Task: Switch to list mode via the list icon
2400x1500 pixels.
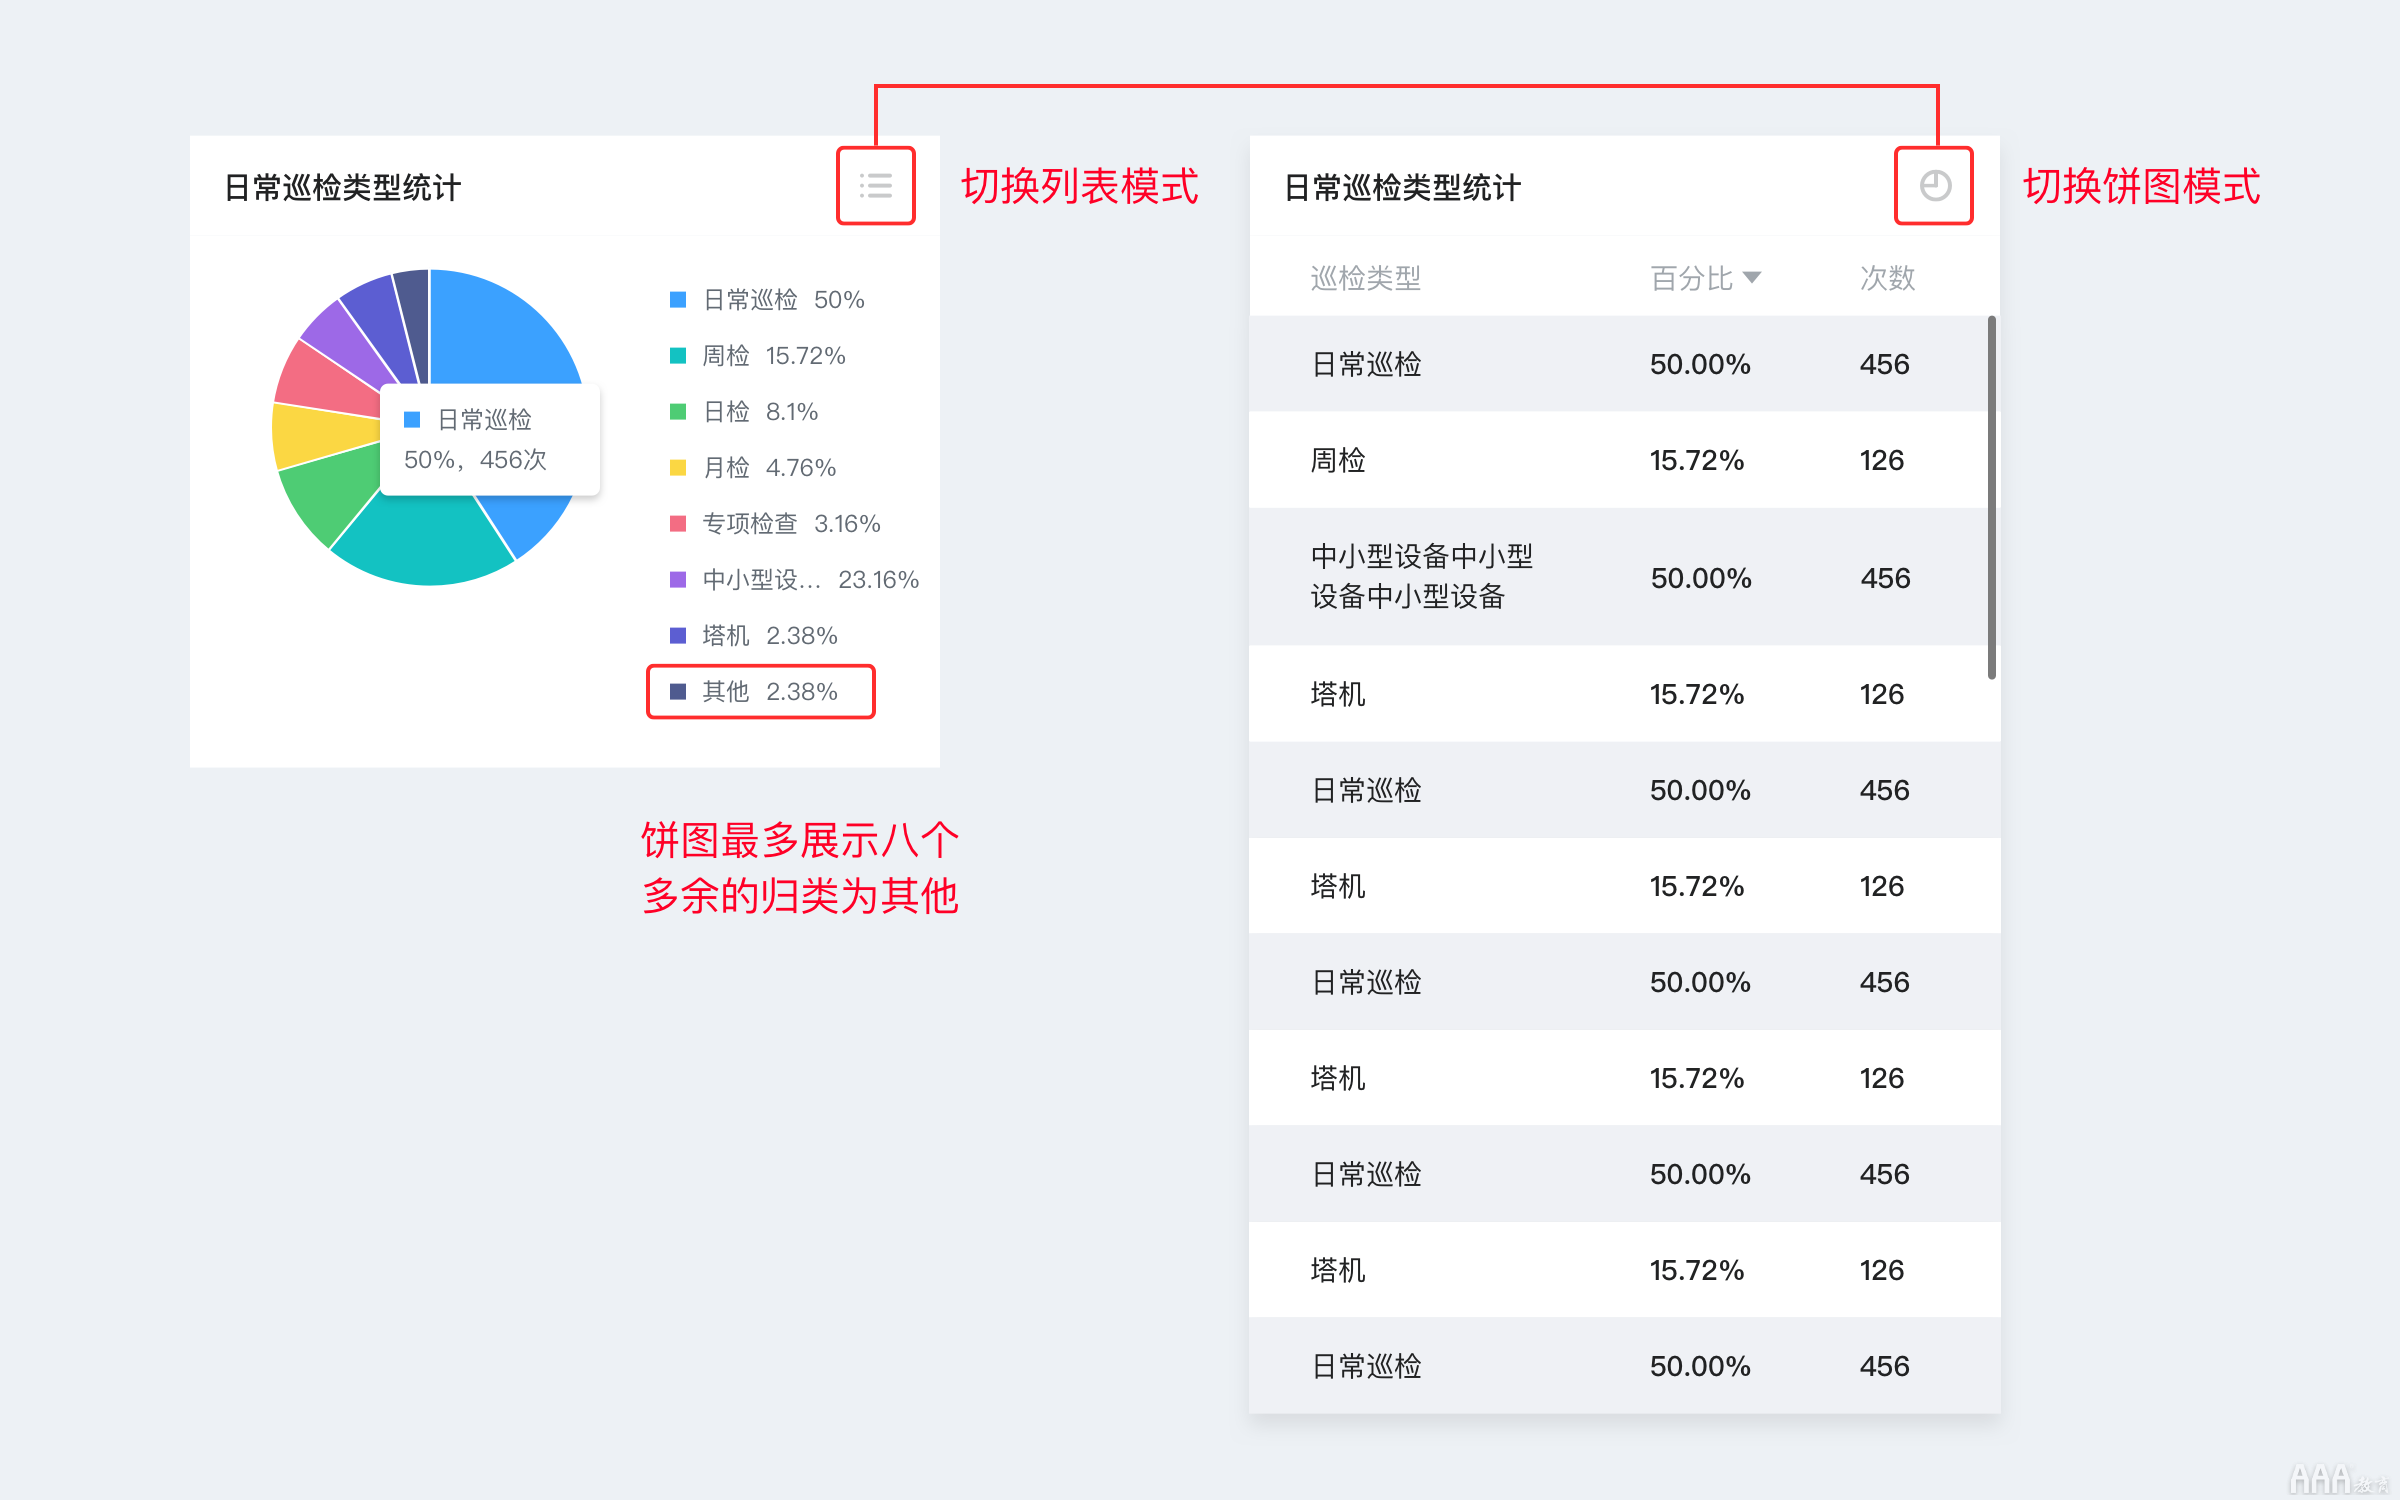Action: click(876, 186)
